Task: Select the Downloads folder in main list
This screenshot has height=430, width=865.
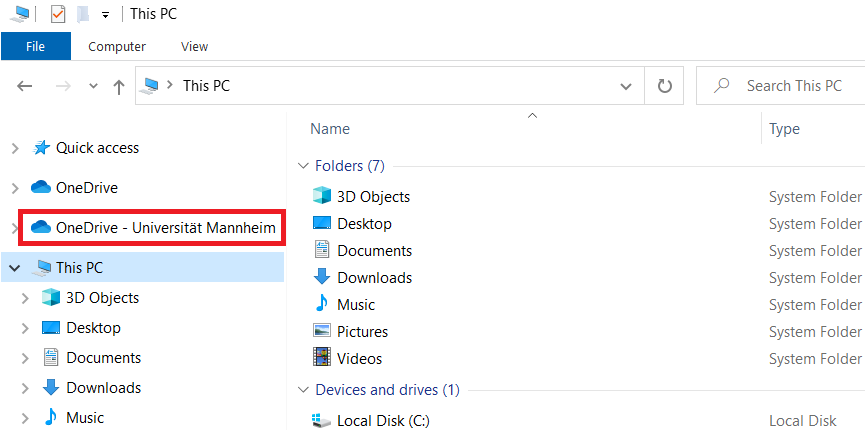Action: (x=375, y=277)
